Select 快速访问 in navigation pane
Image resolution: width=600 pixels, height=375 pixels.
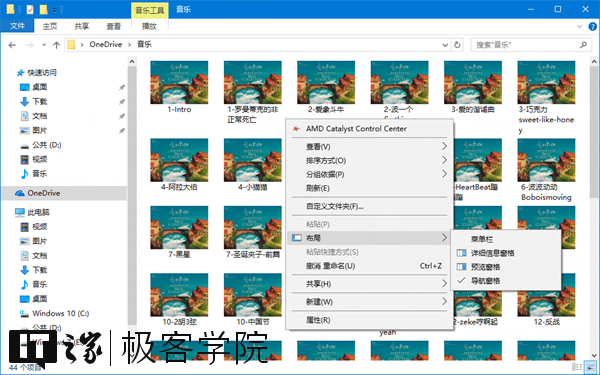[x=42, y=72]
